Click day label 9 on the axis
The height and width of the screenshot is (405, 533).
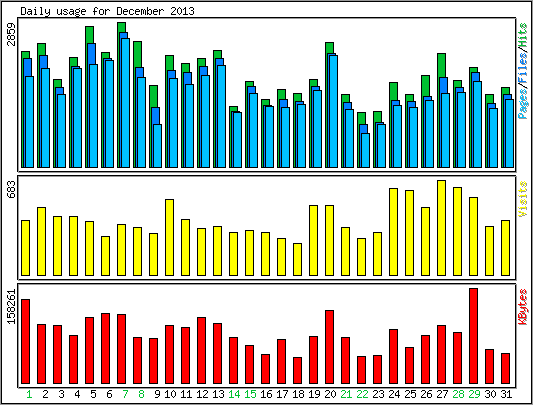157,394
